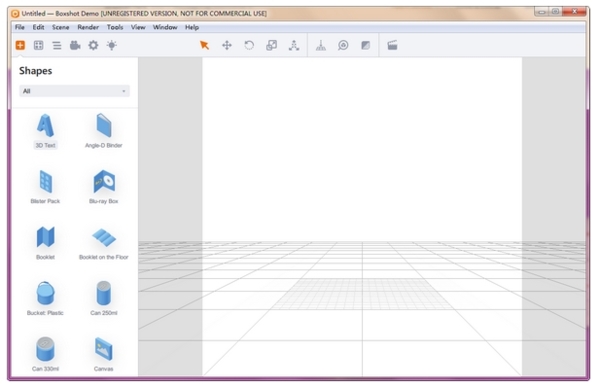Open the Edit menu
600x387 pixels.
coord(38,27)
